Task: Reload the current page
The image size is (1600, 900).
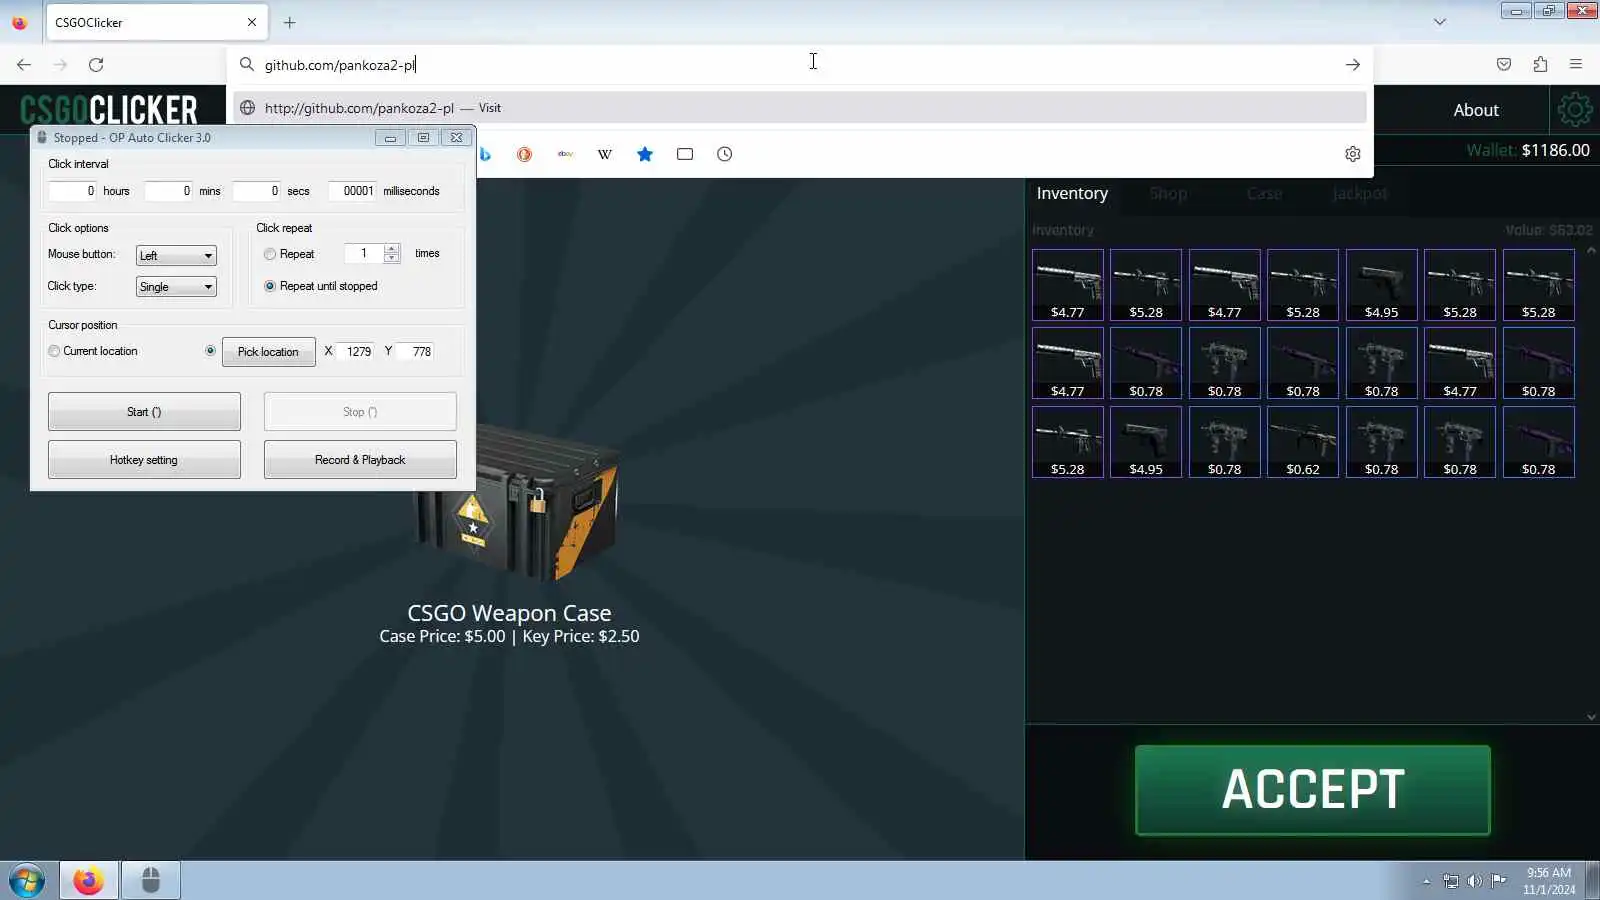Action: [96, 65]
